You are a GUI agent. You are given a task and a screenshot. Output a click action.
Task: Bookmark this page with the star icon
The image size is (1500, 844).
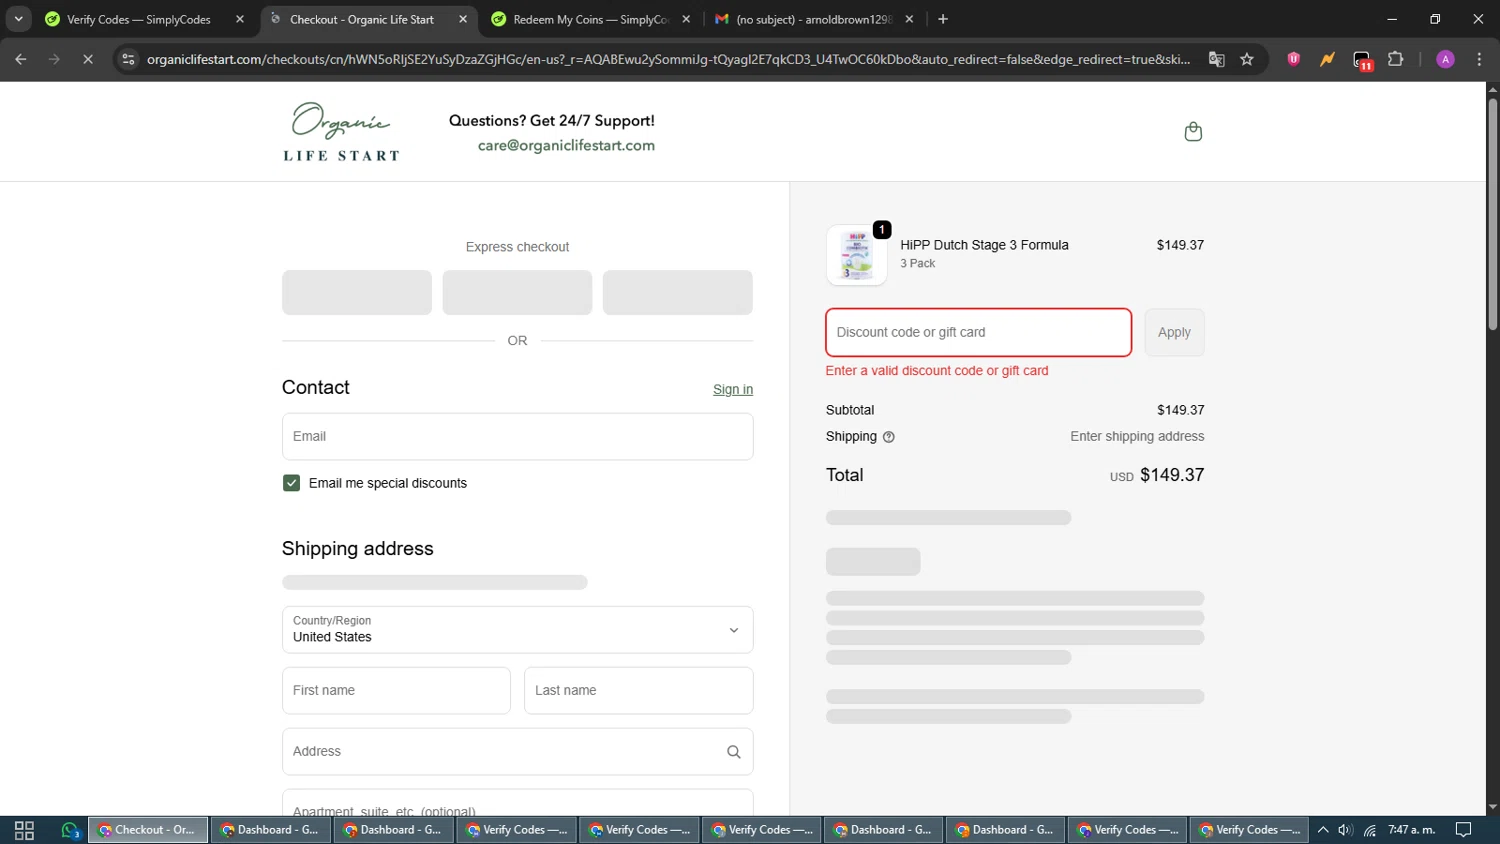point(1247,60)
